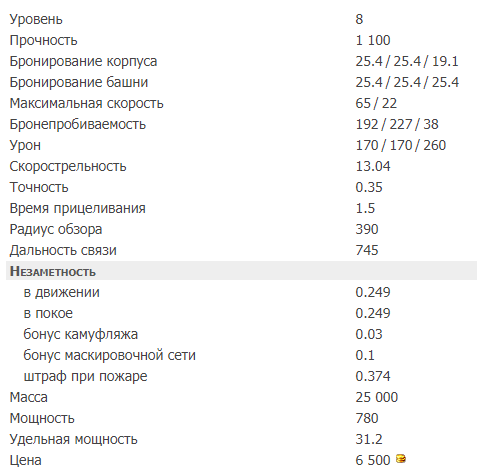Select the Время прицеливания value 1.5
Viewport: 477px width, 474px height.
point(365,208)
